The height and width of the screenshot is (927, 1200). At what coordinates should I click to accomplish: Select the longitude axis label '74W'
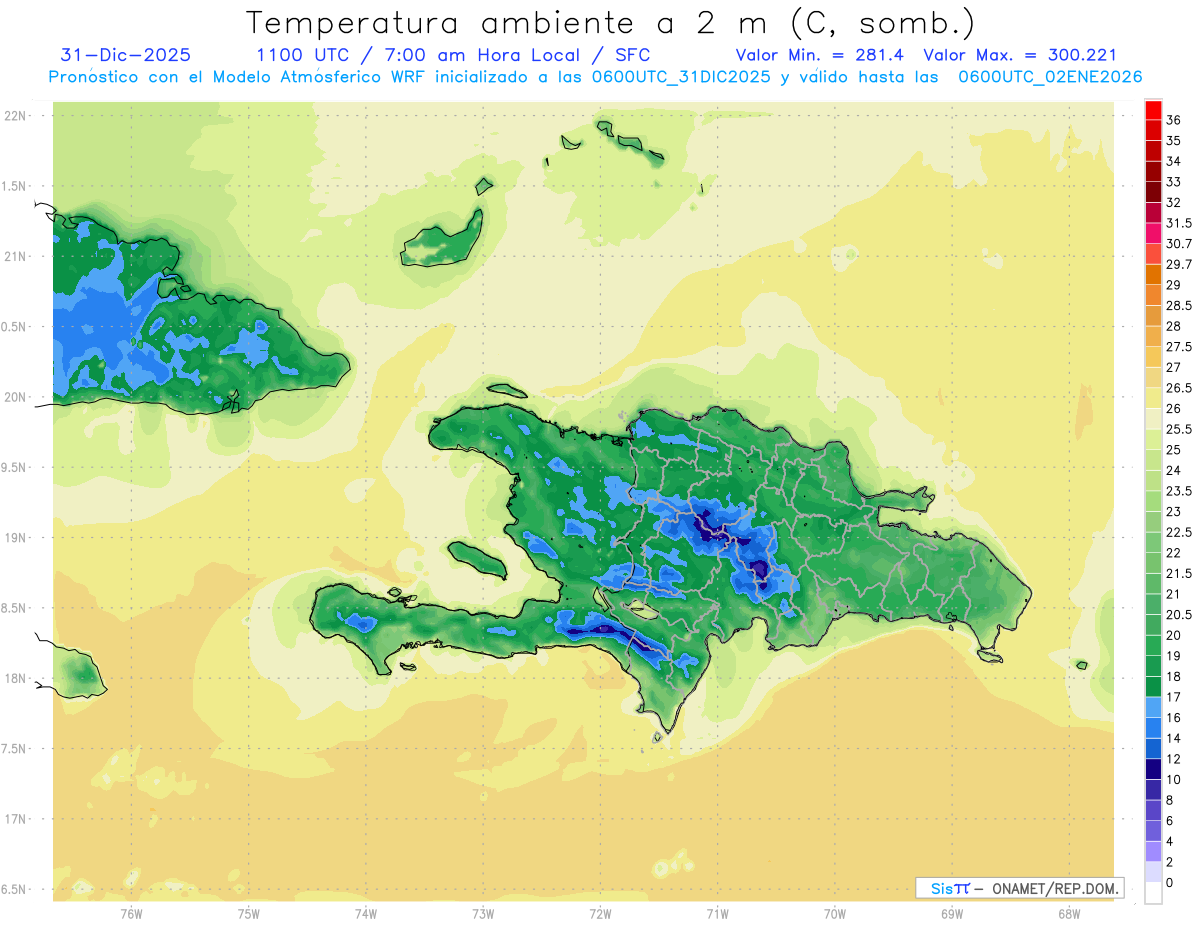[x=366, y=914]
